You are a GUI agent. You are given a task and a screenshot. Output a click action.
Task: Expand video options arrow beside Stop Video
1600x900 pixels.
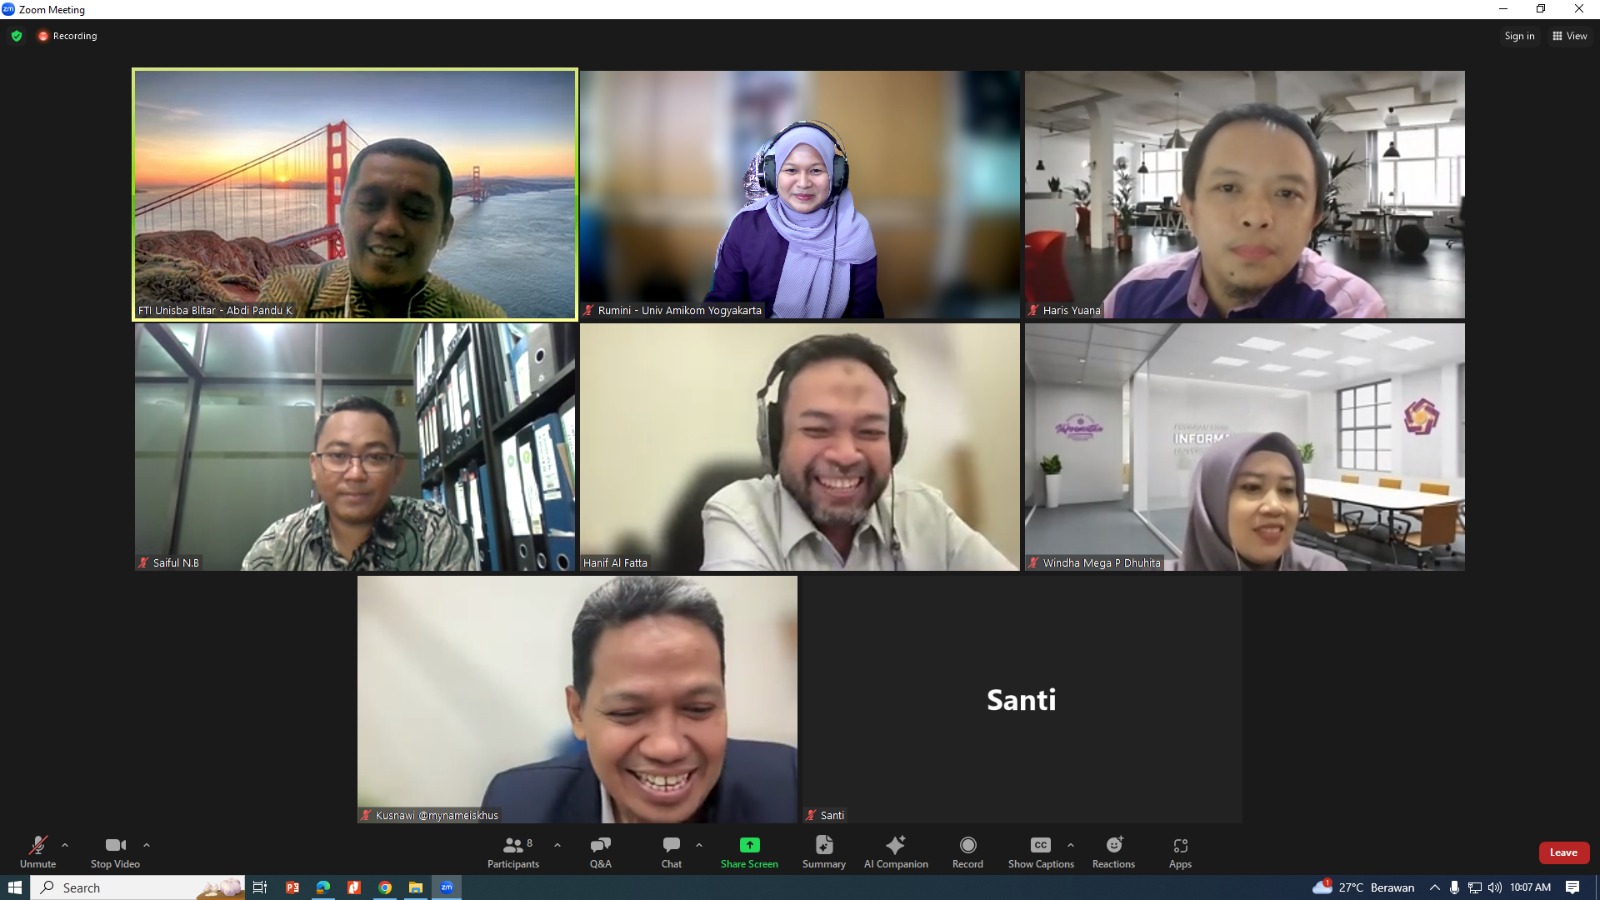coord(146,845)
